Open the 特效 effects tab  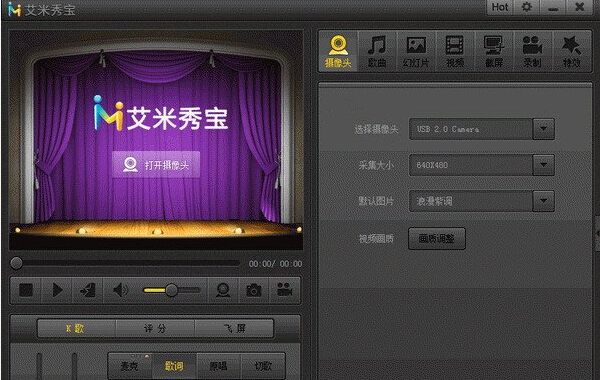click(572, 51)
